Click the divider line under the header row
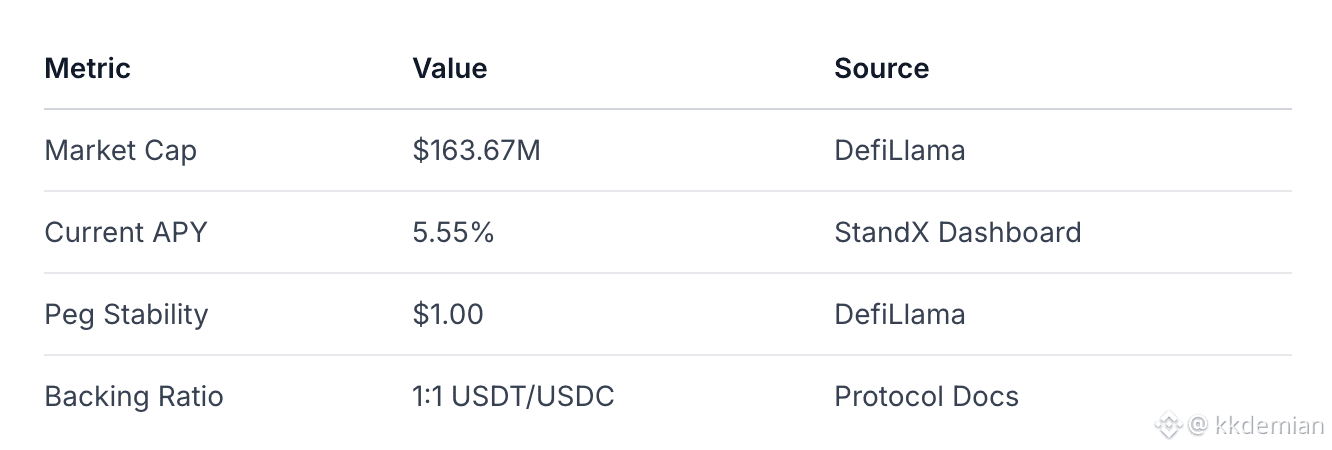Screen dimensions: 1332x450 [x=667, y=109]
